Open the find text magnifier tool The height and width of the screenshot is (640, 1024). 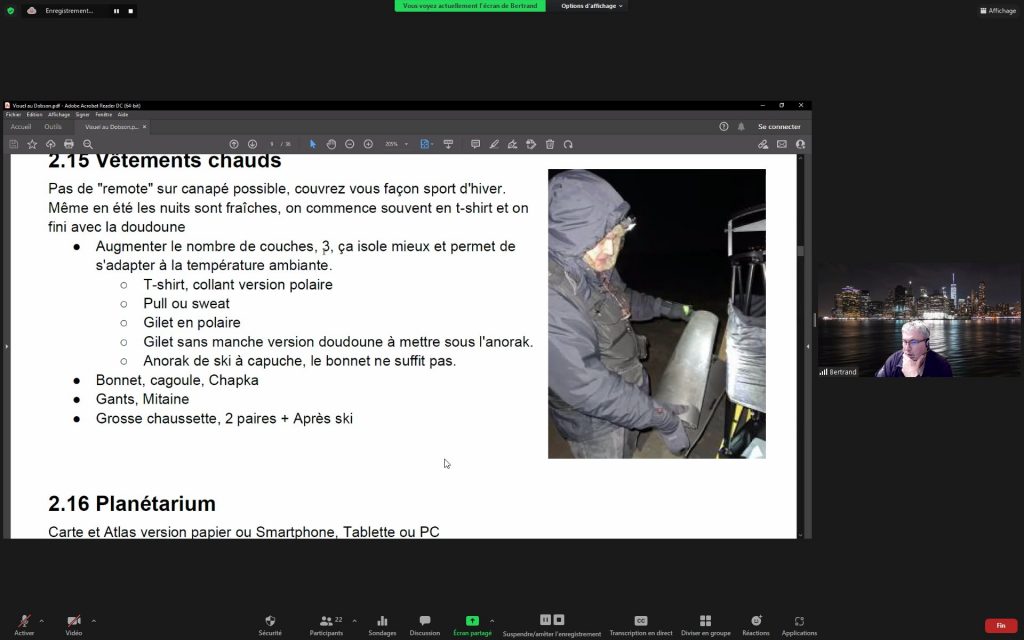click(88, 144)
